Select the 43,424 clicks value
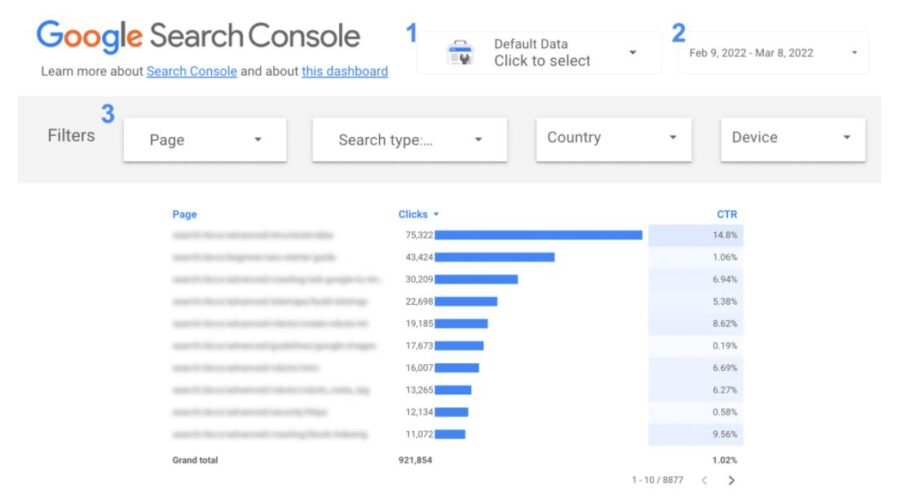This screenshot has height=497, width=900. pos(419,257)
